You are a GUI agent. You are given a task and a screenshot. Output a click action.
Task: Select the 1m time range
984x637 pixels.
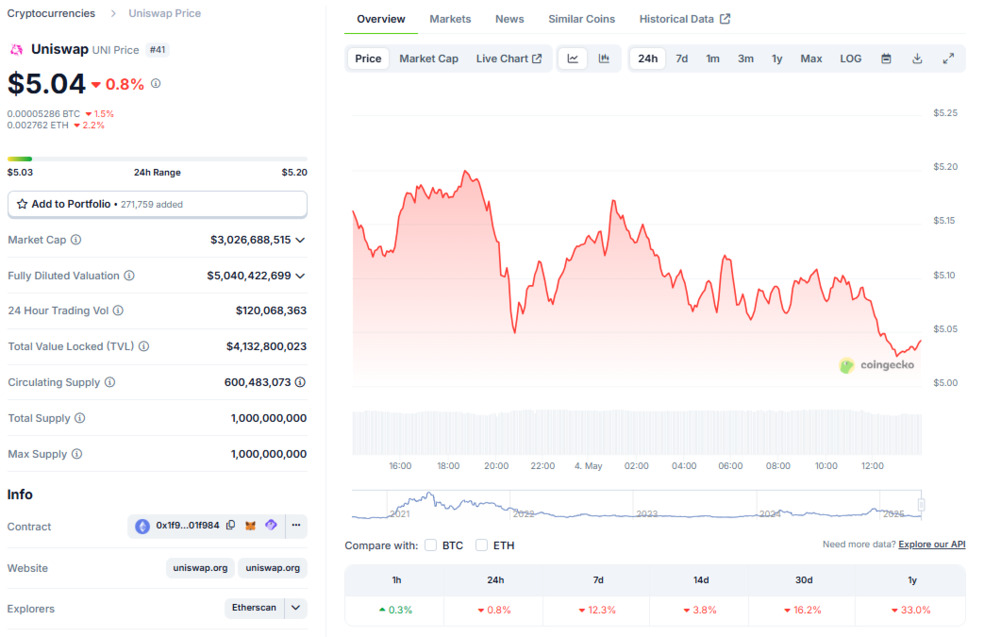pyautogui.click(x=713, y=58)
